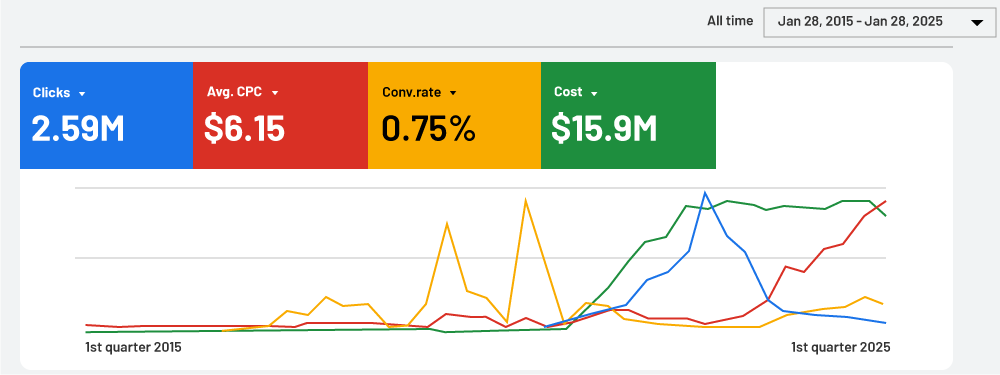Screen dimensions: 1000x375
Task: Open the Clicks metric dropdown arrow
Action: tap(82, 94)
